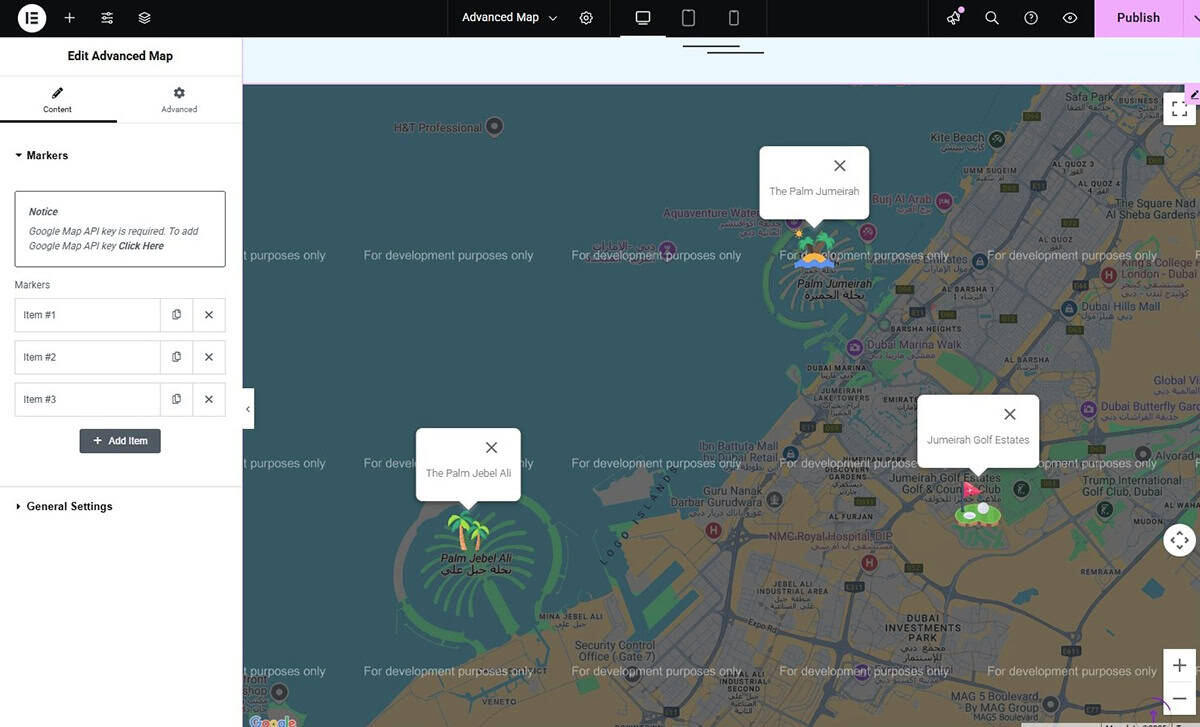Zoom out on the map
Image resolution: width=1200 pixels, height=727 pixels.
[x=1179, y=698]
